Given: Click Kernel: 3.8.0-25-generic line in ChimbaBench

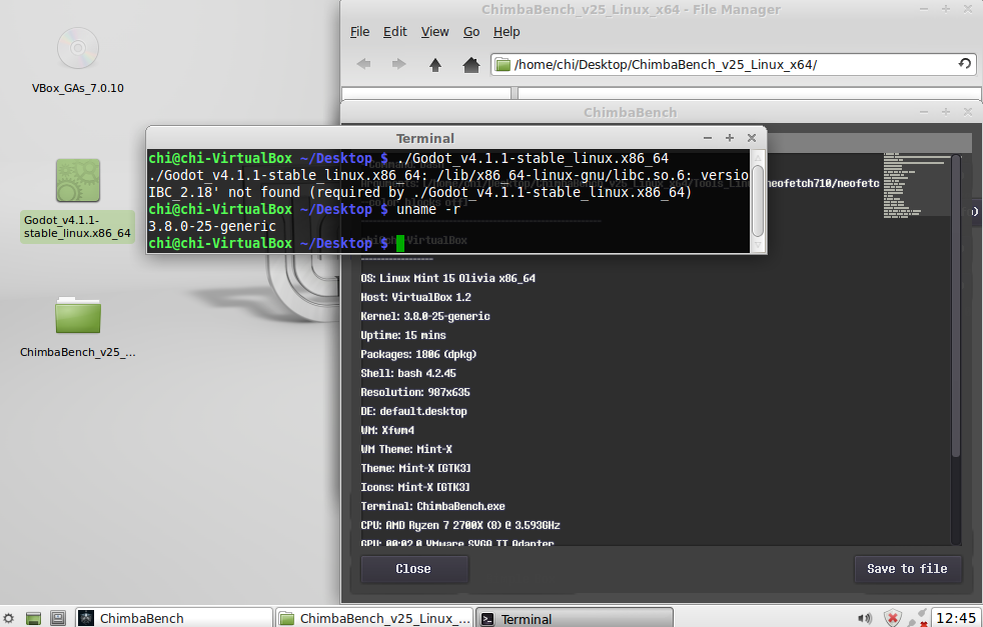Looking at the screenshot, I should (x=425, y=316).
